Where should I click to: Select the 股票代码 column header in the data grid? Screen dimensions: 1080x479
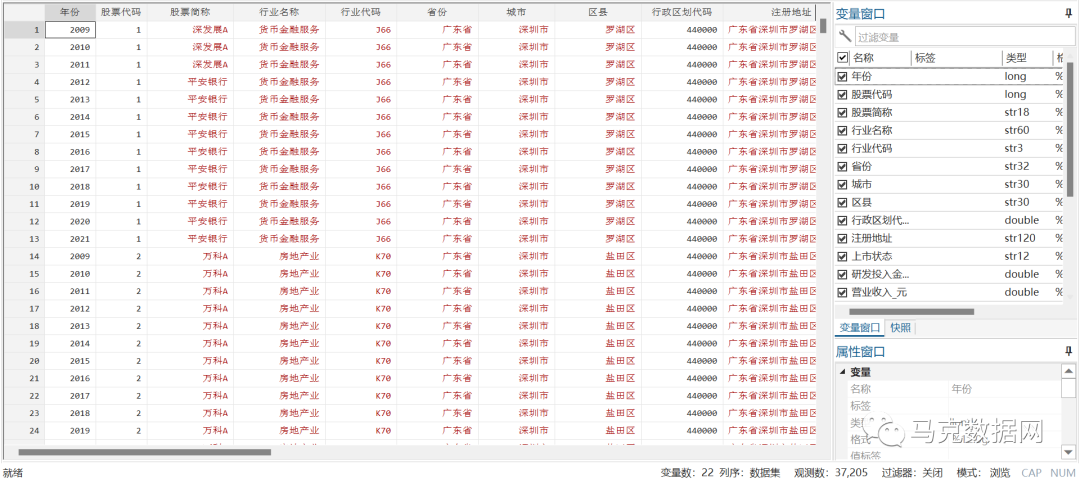coord(121,12)
